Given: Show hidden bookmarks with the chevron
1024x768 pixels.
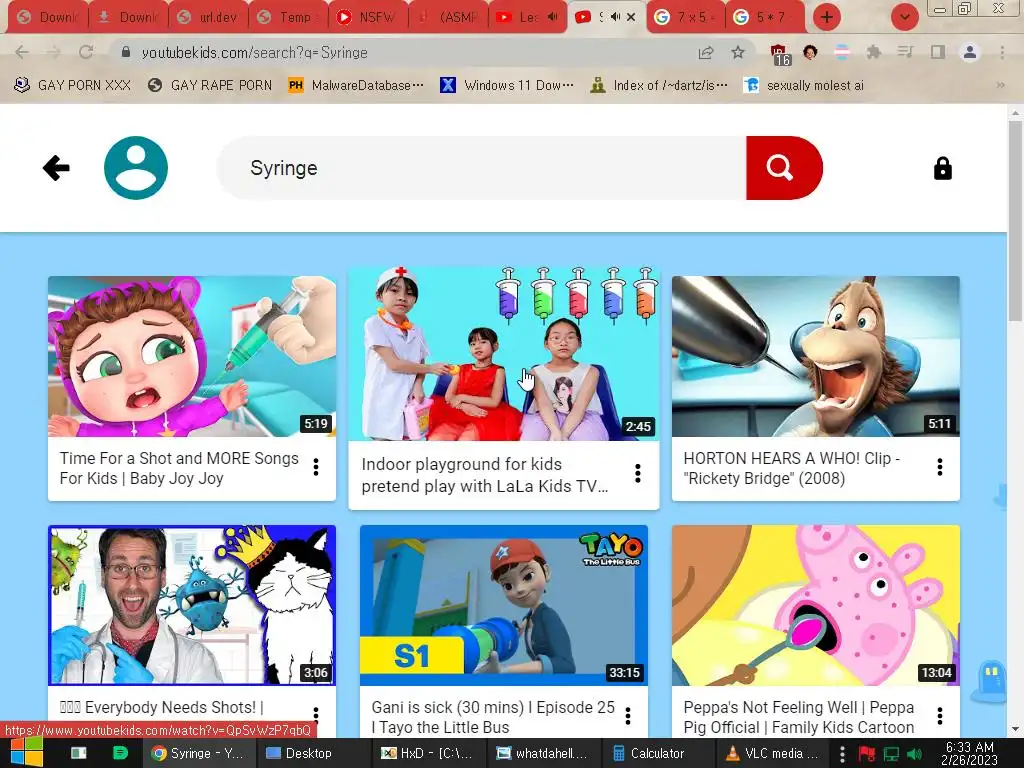Looking at the screenshot, I should click(1000, 86).
